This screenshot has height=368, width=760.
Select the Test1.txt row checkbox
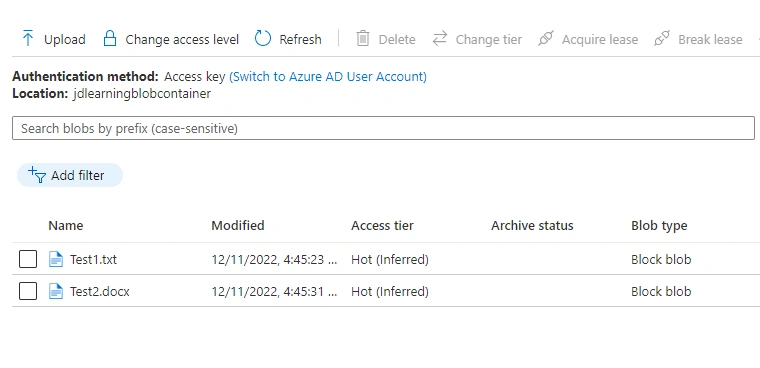click(28, 259)
